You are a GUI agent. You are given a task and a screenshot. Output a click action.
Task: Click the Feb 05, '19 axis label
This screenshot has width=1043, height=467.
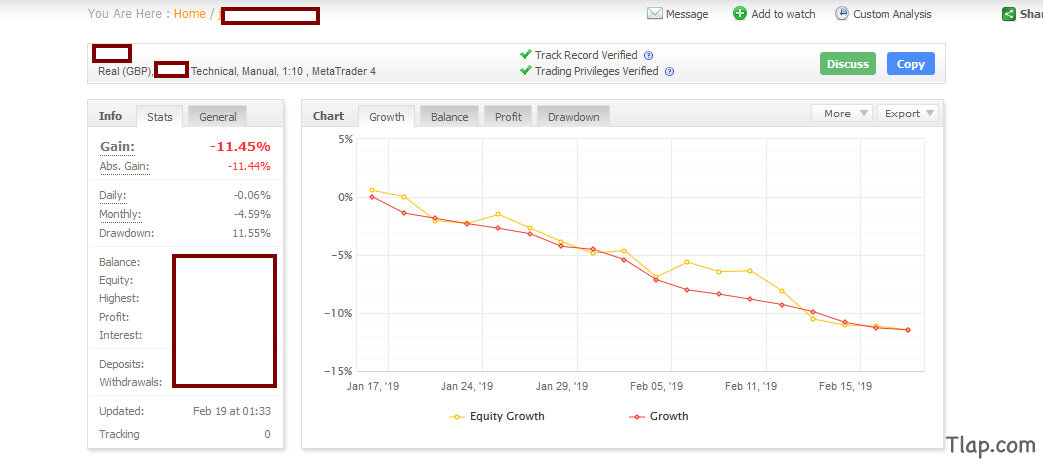click(x=656, y=387)
